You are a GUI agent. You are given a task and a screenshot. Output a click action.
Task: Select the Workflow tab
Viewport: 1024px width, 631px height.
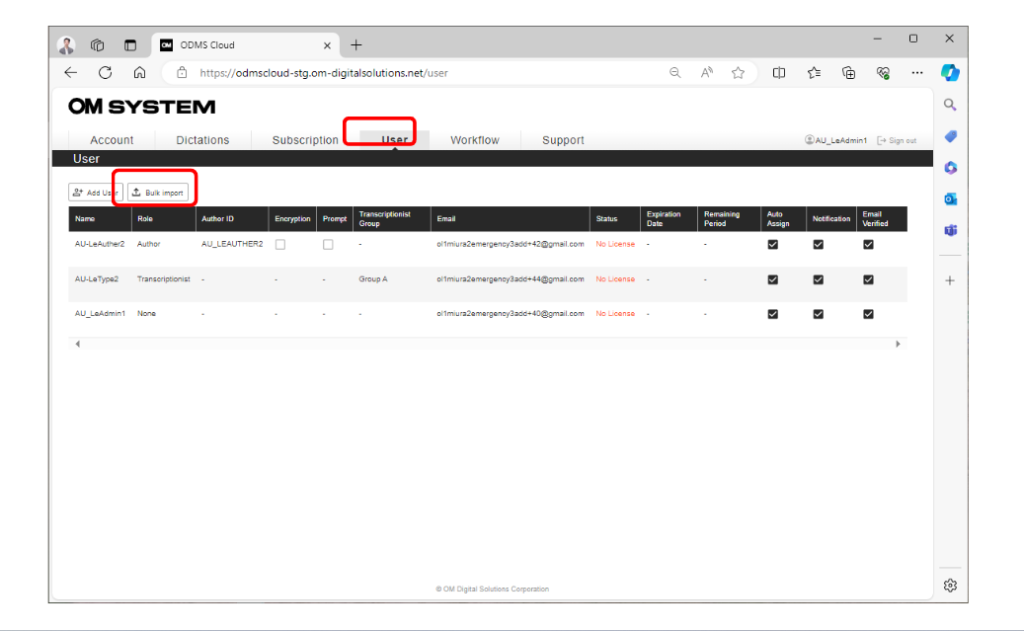(475, 140)
